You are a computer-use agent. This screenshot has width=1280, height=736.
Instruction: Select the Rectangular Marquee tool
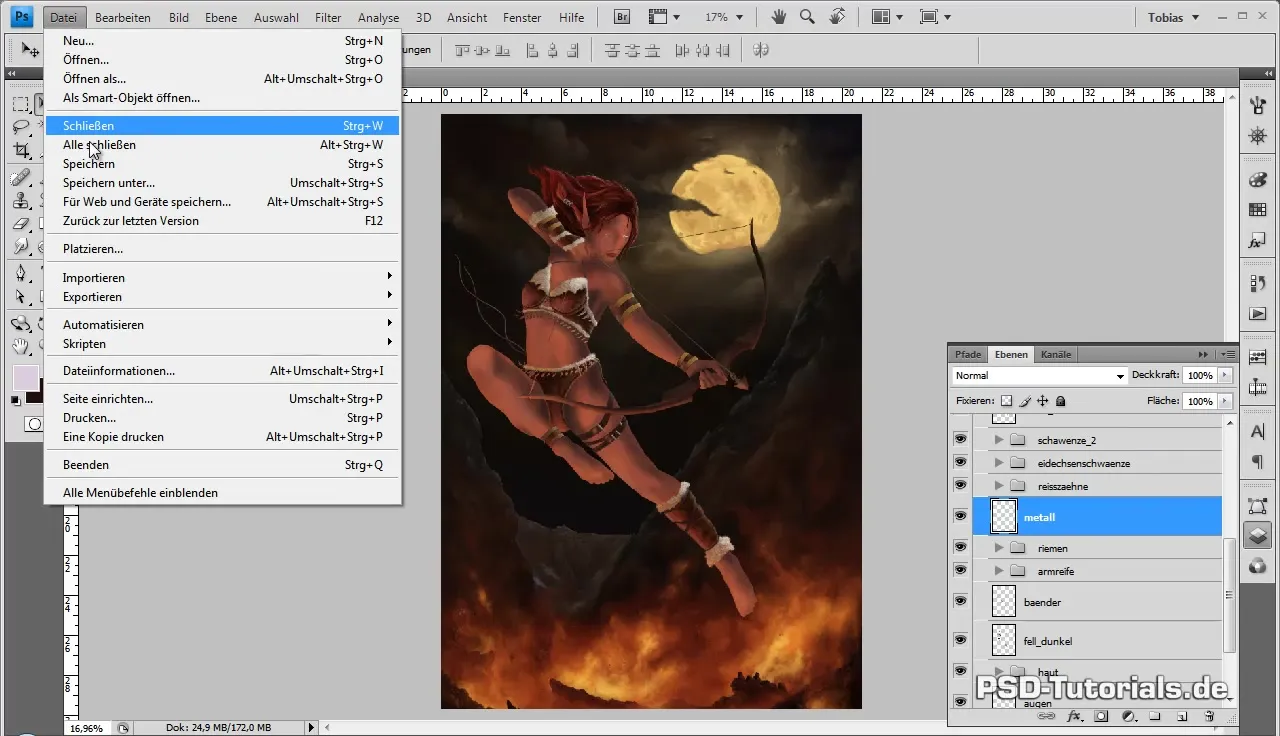tap(21, 105)
